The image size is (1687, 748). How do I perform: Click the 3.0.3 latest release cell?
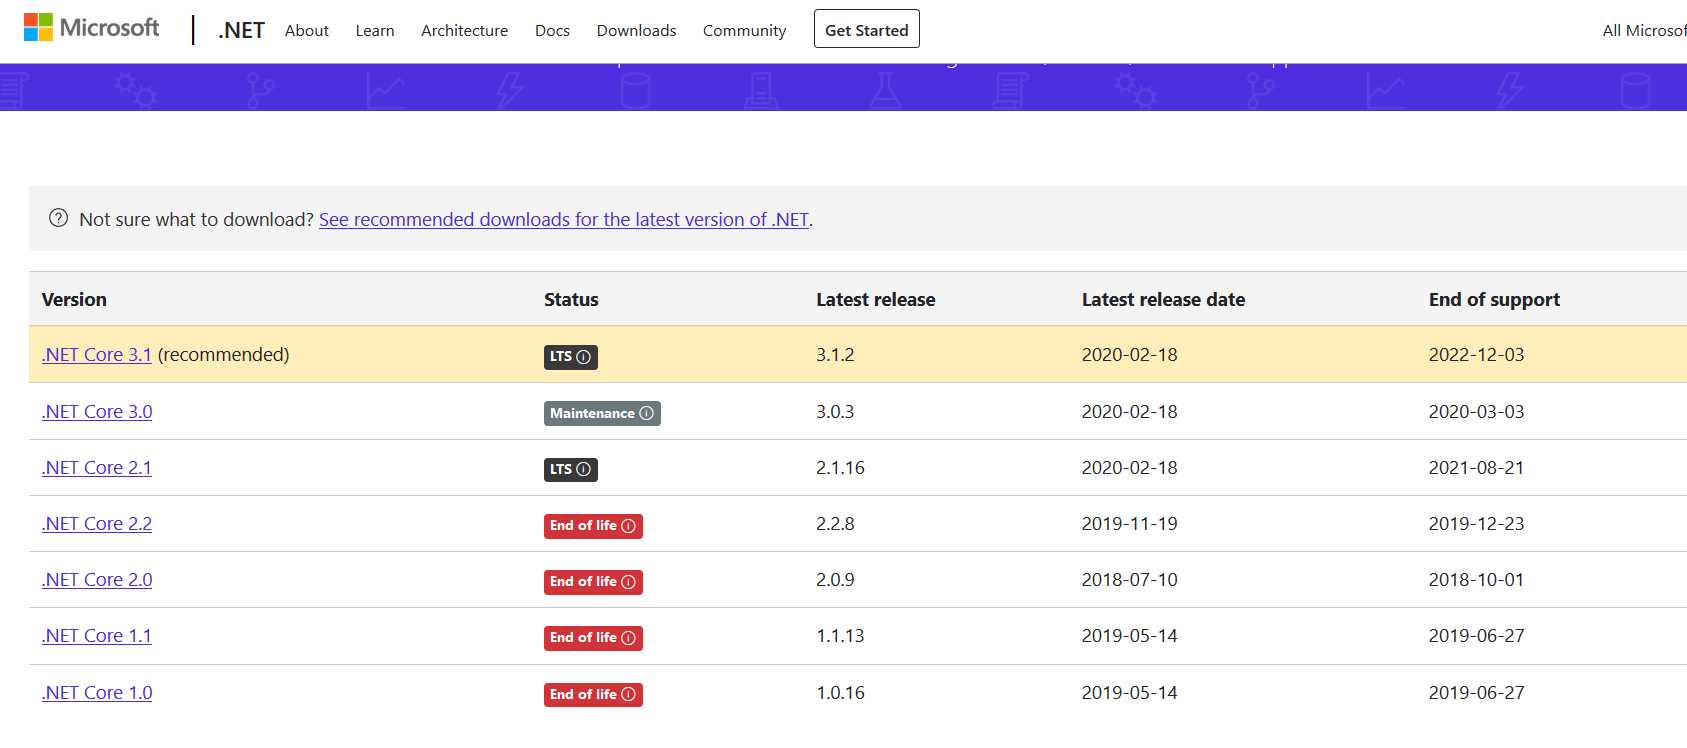click(835, 411)
